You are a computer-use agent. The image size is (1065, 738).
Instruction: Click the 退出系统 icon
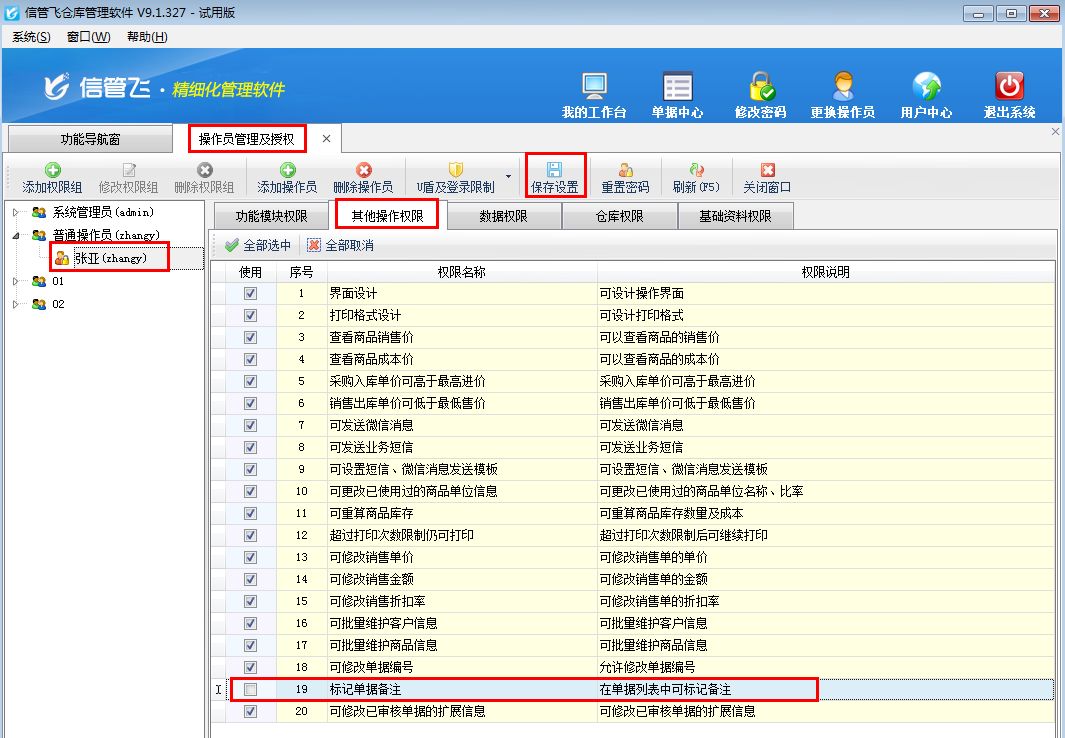(1008, 92)
